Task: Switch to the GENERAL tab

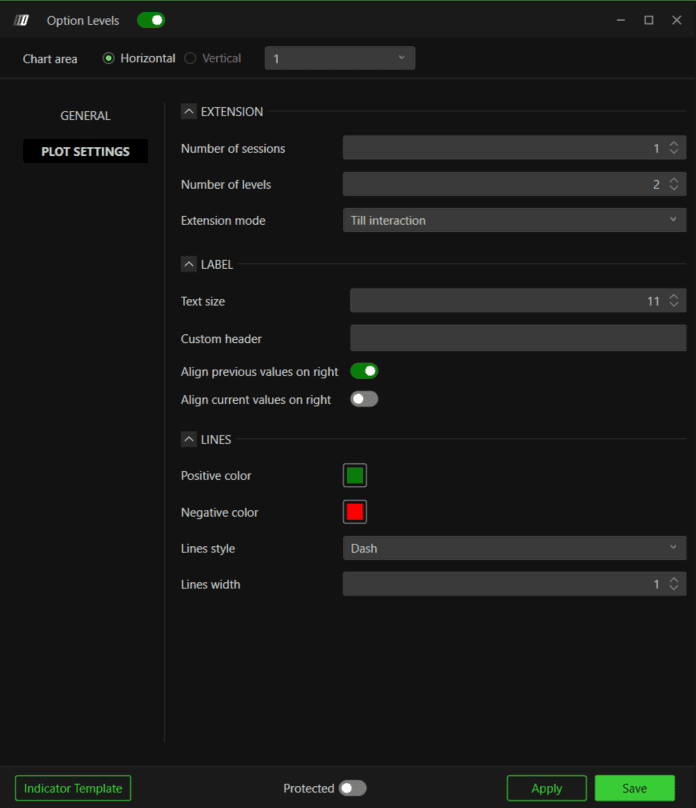Action: click(x=86, y=115)
